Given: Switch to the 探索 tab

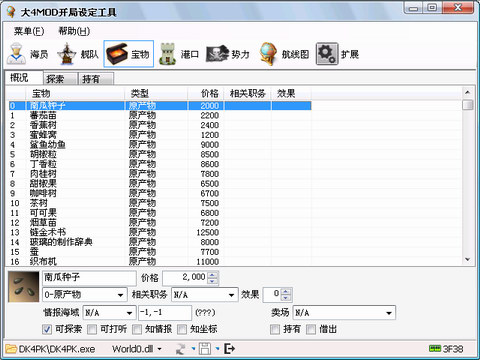Looking at the screenshot, I should (60, 79).
